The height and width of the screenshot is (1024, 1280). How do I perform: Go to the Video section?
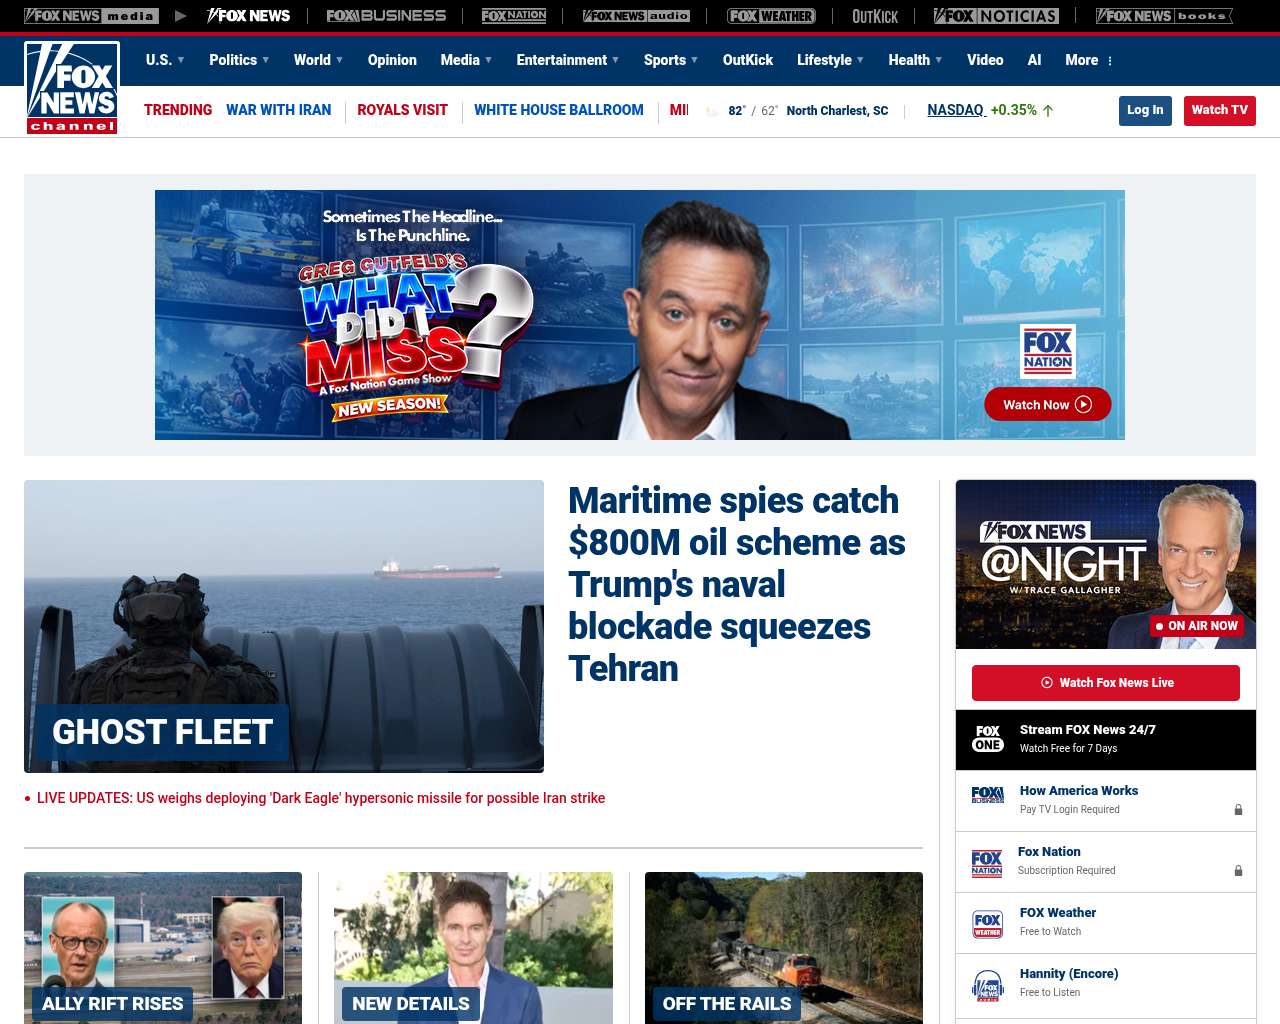985,60
